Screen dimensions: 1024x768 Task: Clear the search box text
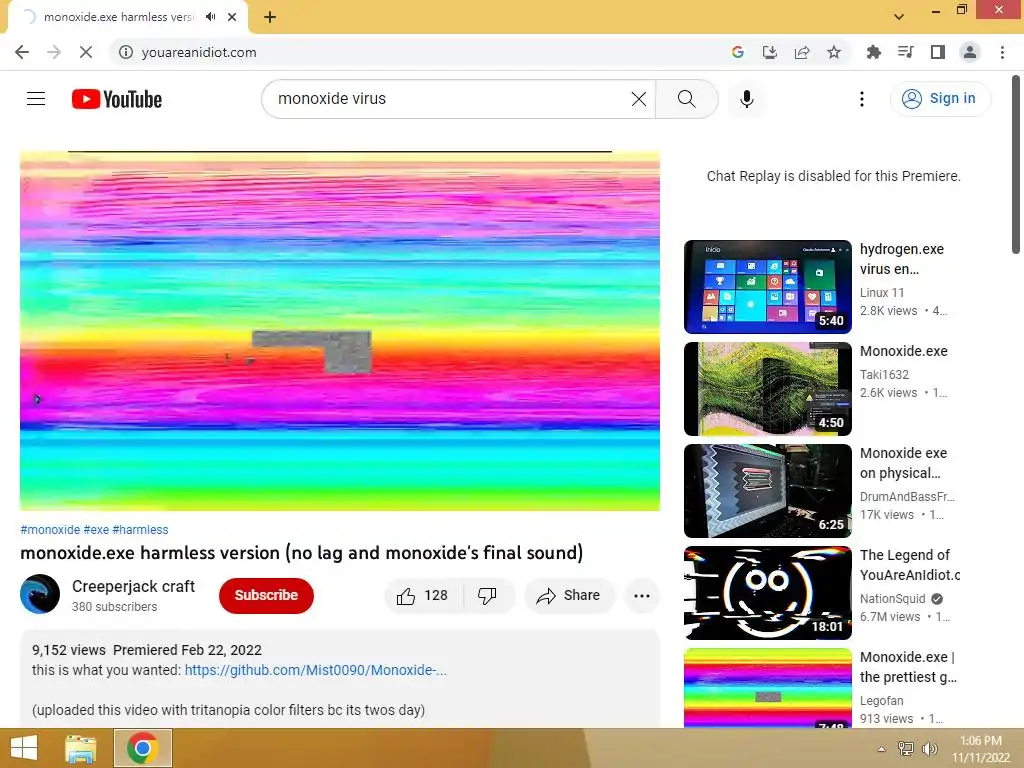click(x=639, y=99)
